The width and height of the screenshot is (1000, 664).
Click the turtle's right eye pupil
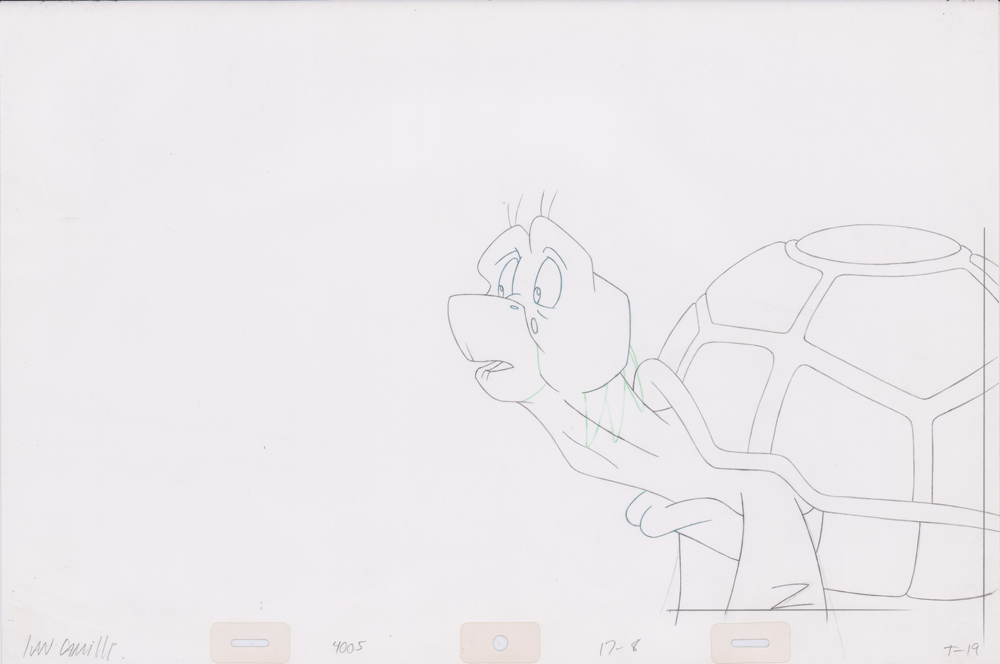[538, 293]
